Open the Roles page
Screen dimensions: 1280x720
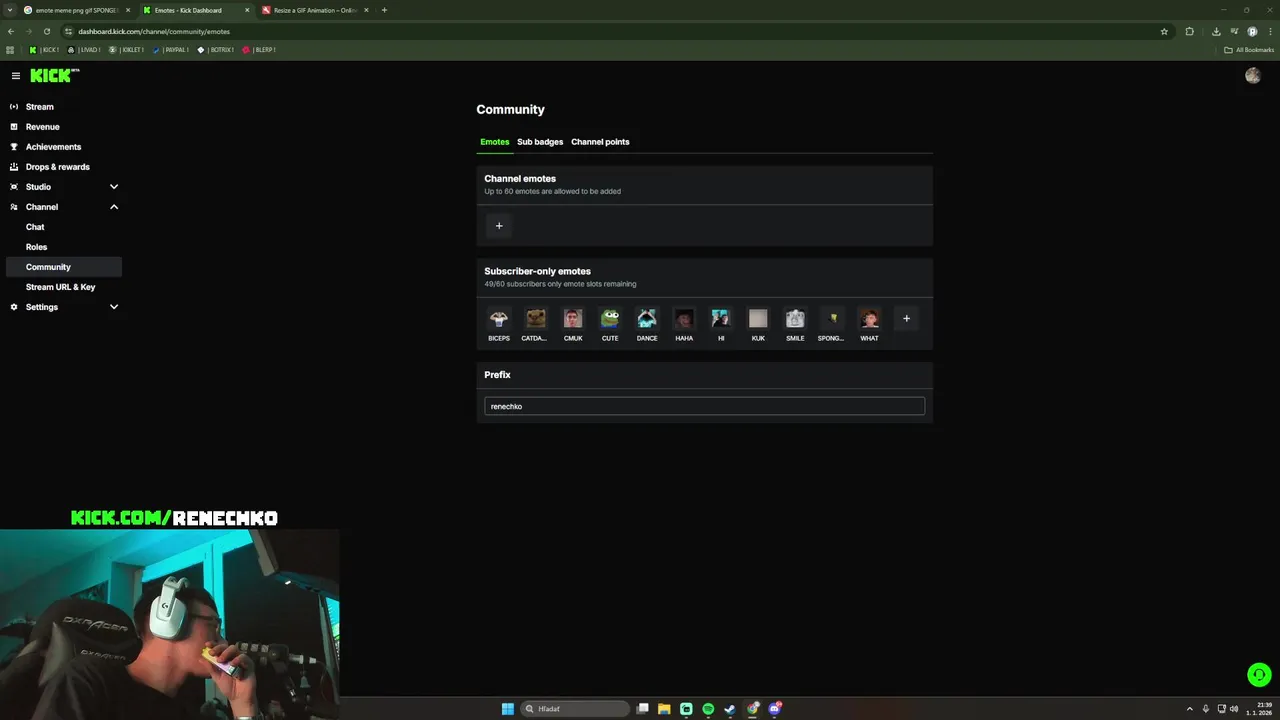point(36,247)
